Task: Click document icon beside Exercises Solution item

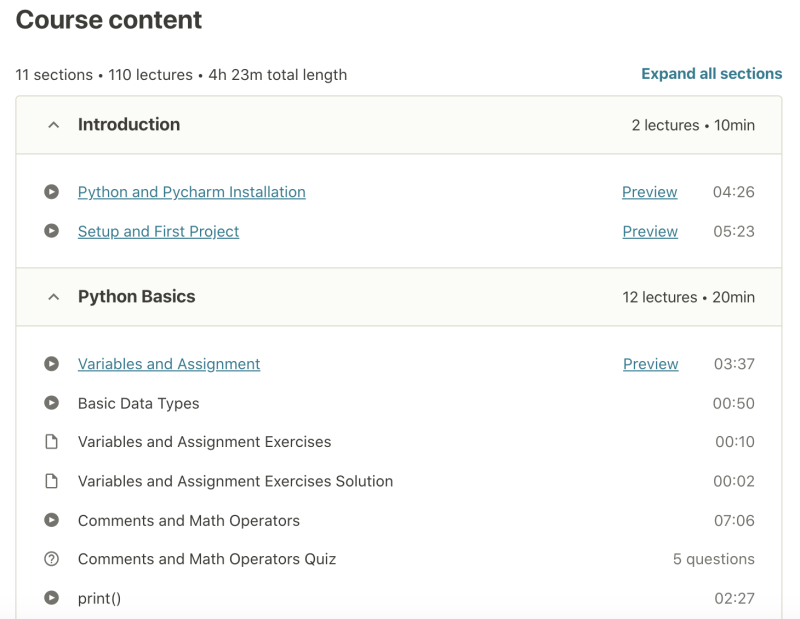Action: click(52, 481)
